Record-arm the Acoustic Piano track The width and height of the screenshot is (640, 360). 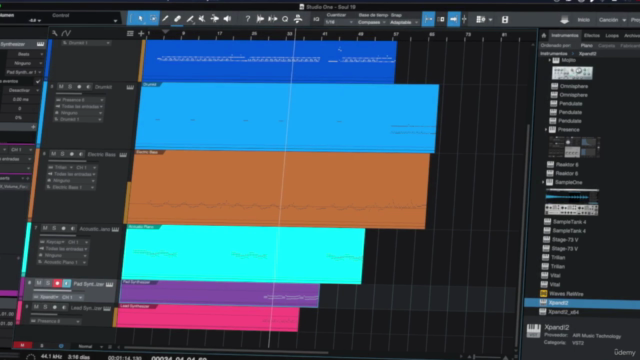63,229
